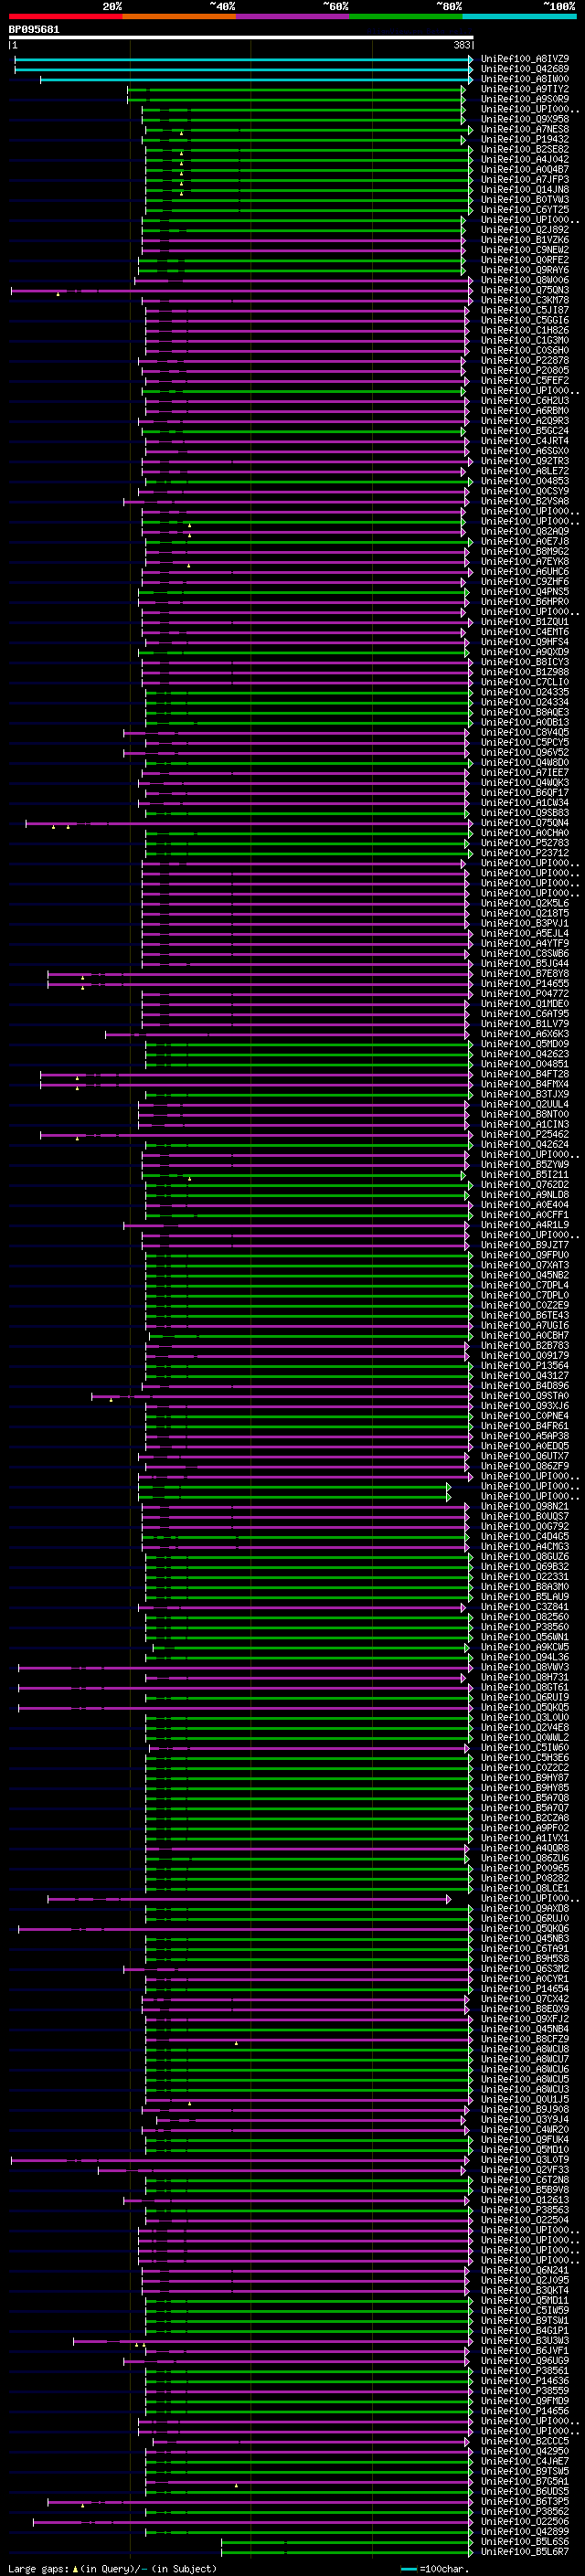This screenshot has height=2576, width=585.
Task: Click hit UniRef100_B5I211
Action: (525, 1174)
